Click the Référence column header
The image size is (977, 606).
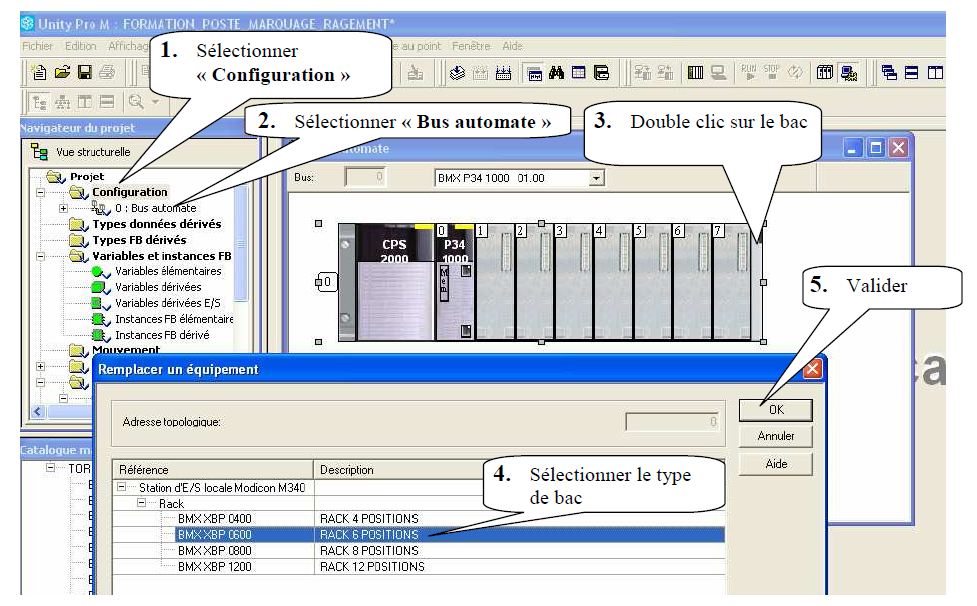pos(212,470)
